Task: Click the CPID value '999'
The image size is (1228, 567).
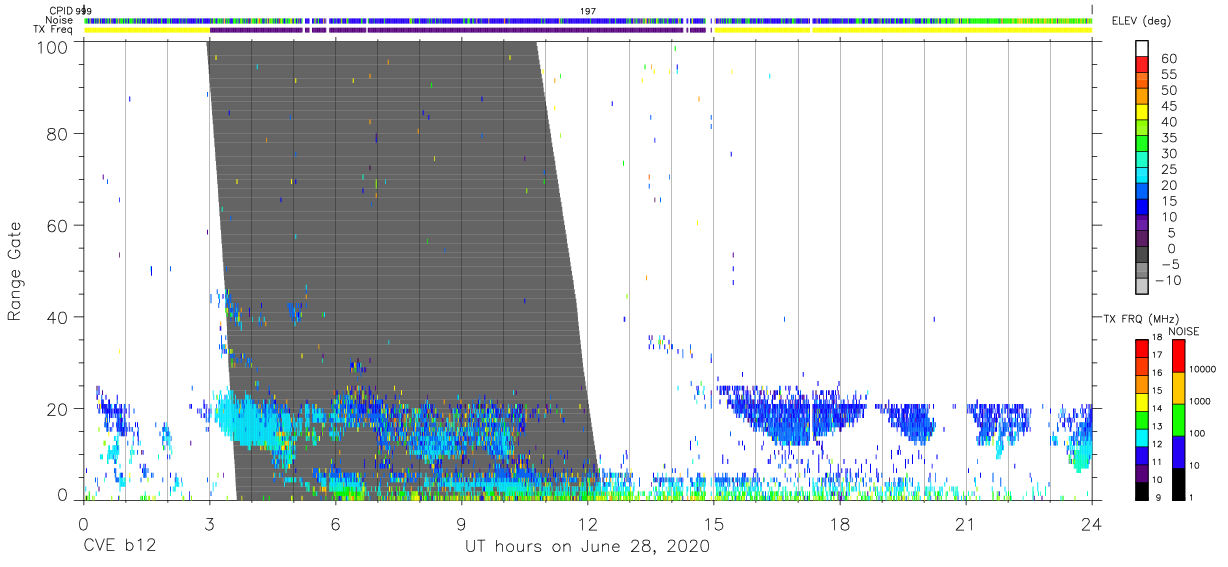Action: click(84, 11)
